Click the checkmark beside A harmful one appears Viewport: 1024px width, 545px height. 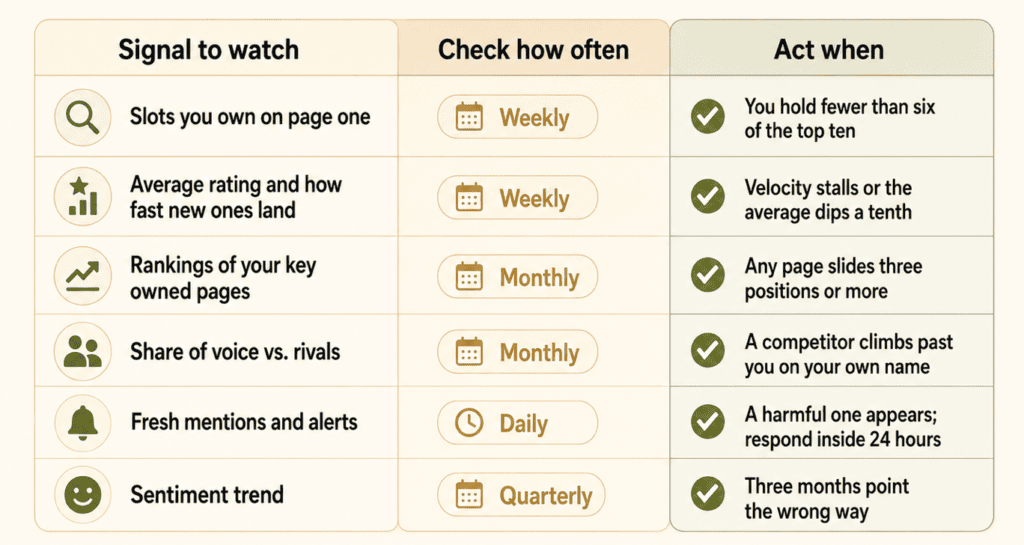(708, 422)
